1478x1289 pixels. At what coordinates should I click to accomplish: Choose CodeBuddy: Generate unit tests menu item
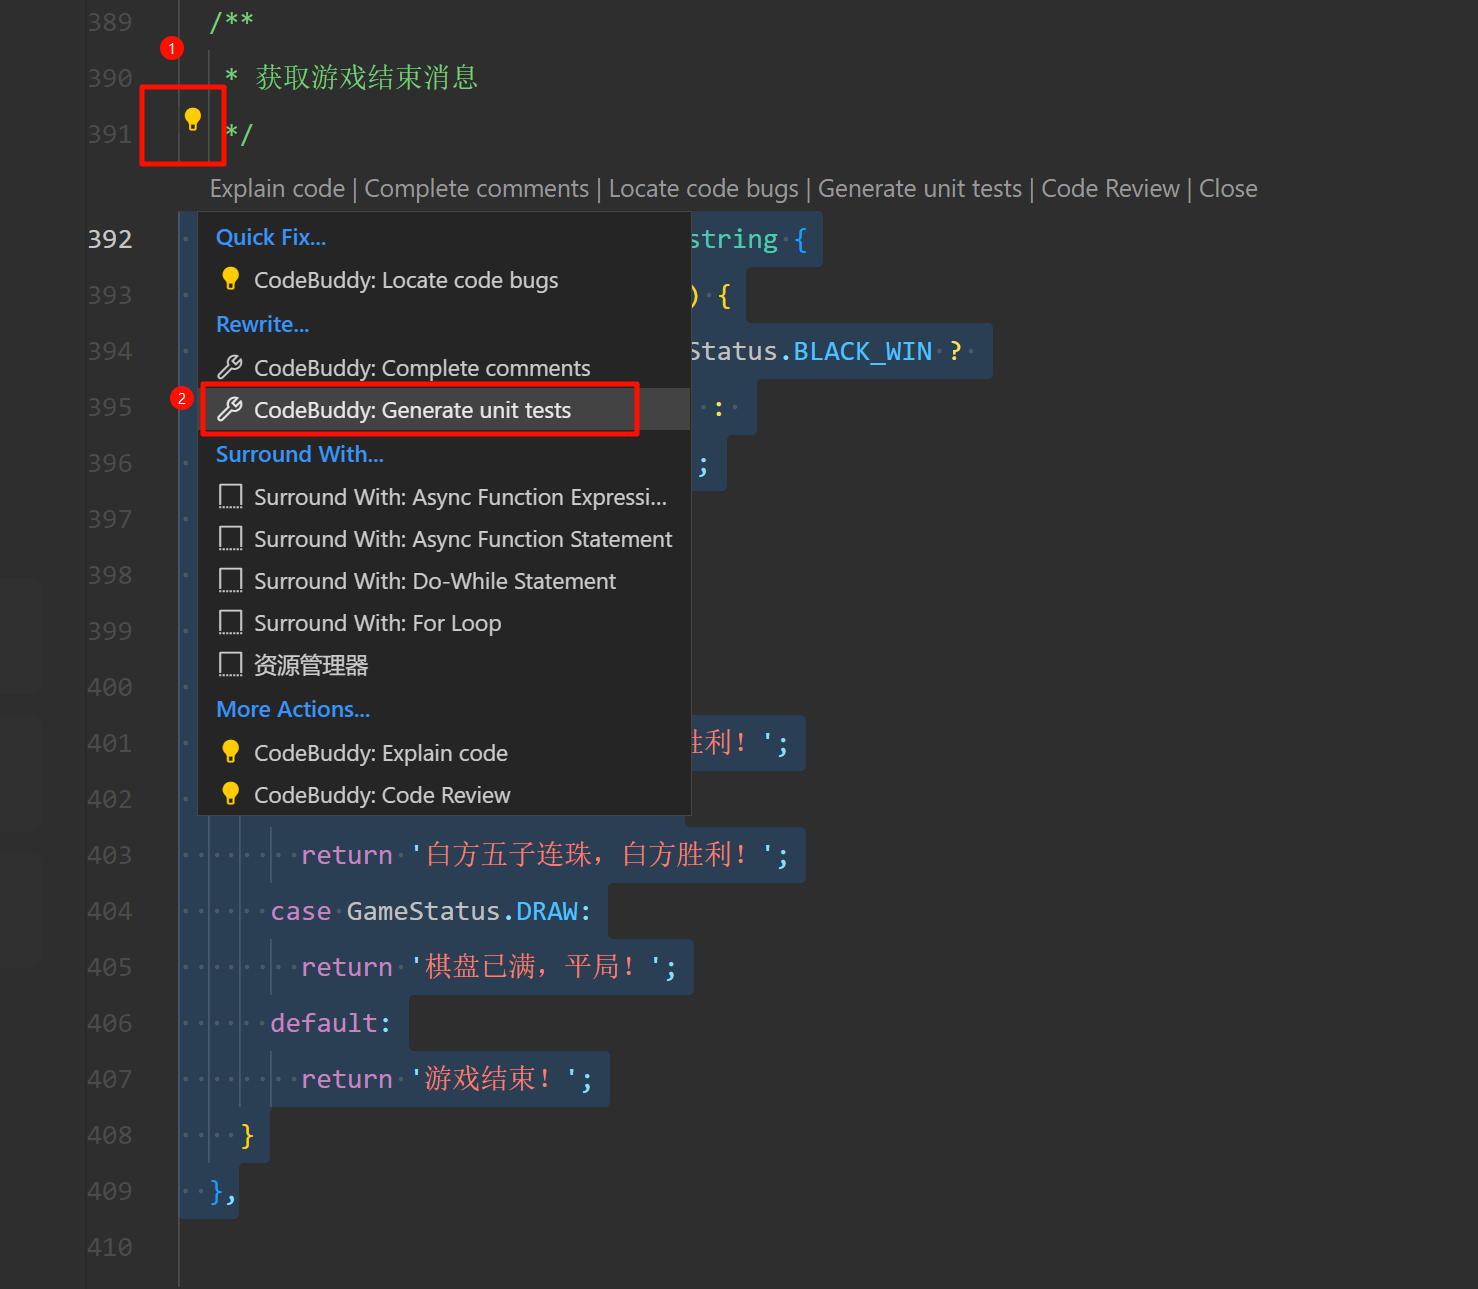(x=412, y=410)
